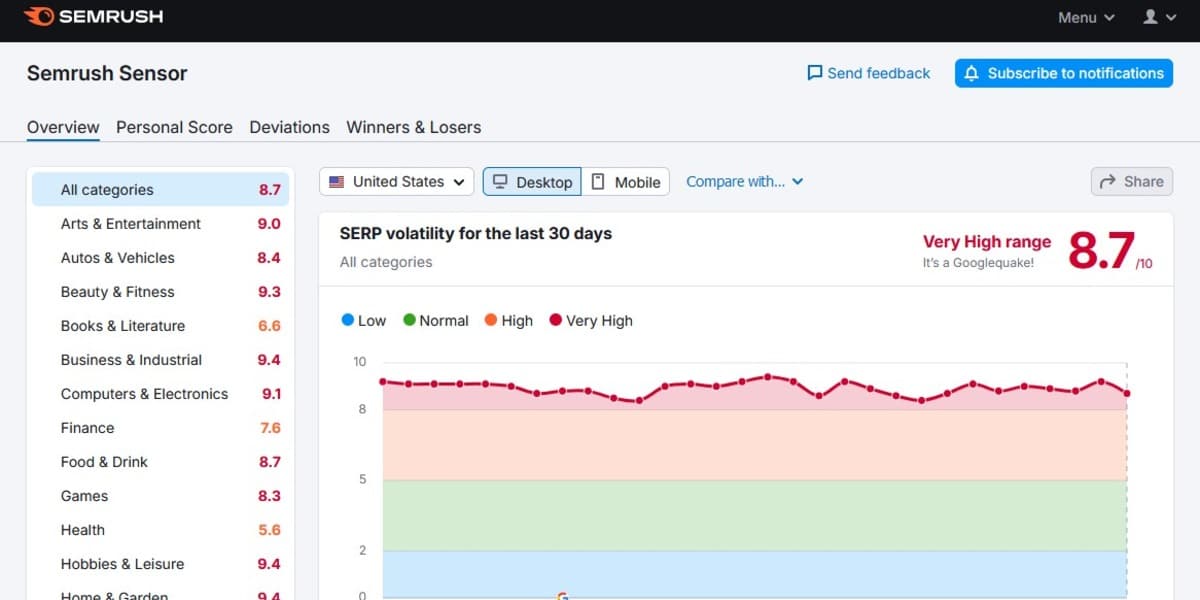
Task: Toggle the Normal legend series
Action: coord(435,320)
